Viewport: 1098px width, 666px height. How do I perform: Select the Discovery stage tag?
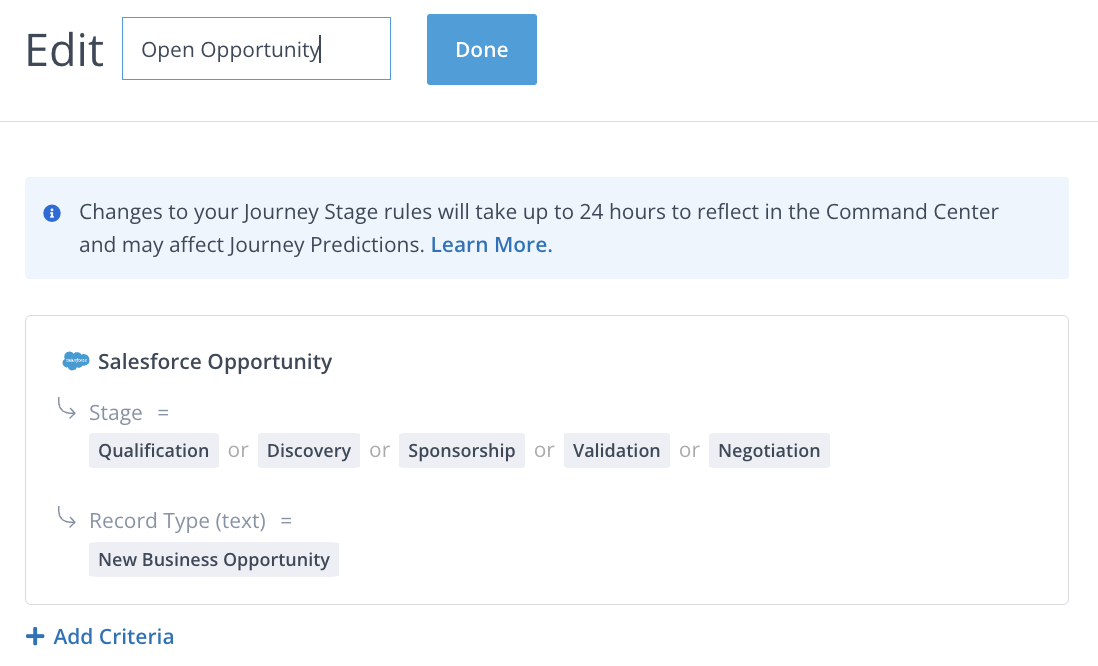309,450
